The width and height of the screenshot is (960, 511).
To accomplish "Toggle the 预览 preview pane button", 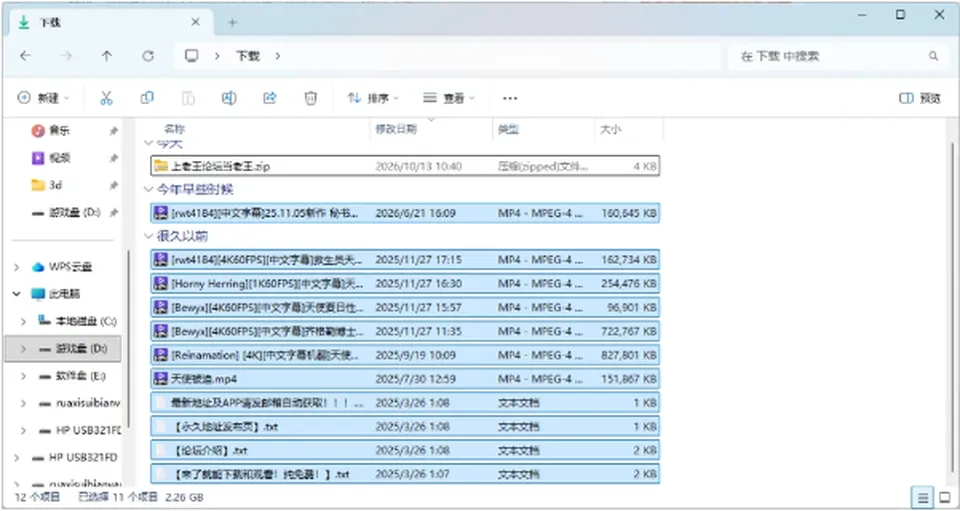I will tap(920, 98).
